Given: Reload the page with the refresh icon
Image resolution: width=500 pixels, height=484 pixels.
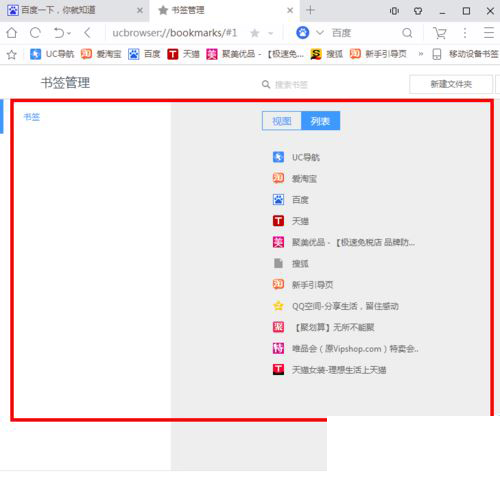Looking at the screenshot, I should point(35,33).
